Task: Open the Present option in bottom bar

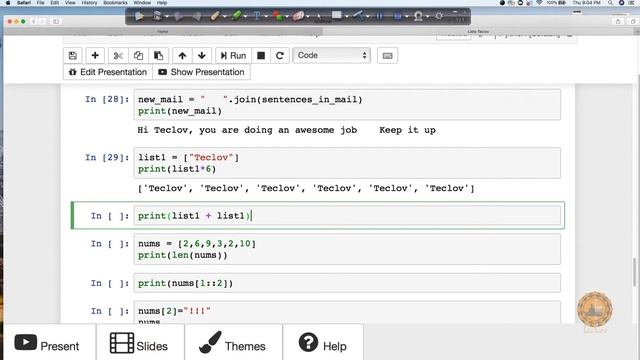Action: (x=49, y=343)
